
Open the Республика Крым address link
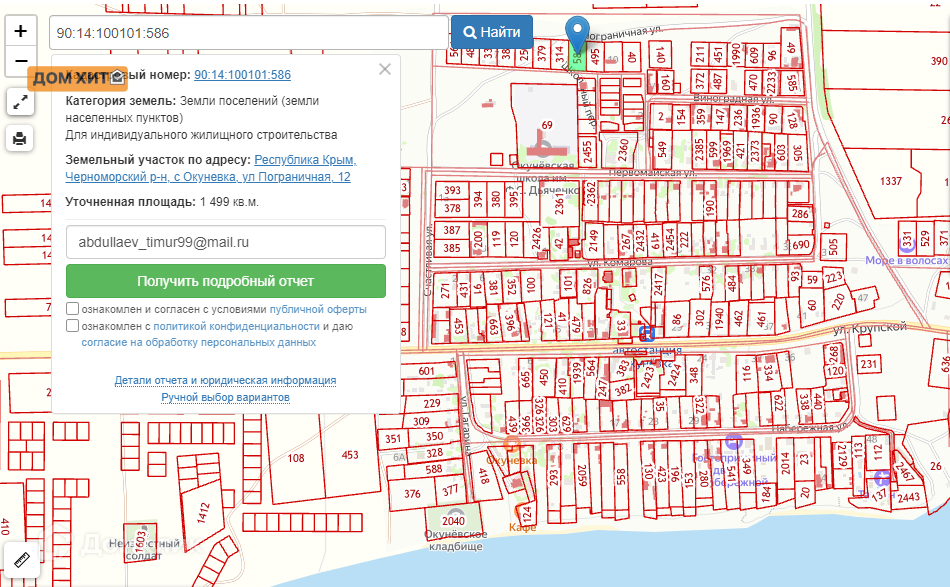pos(305,160)
